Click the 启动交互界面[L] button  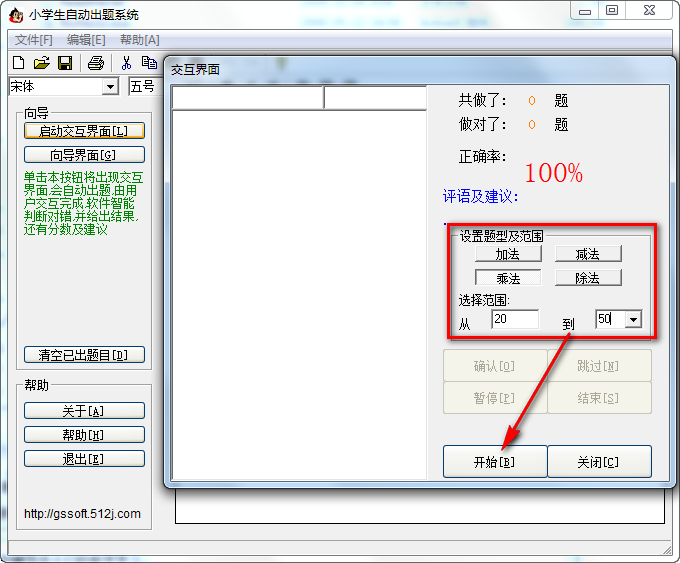click(x=84, y=131)
